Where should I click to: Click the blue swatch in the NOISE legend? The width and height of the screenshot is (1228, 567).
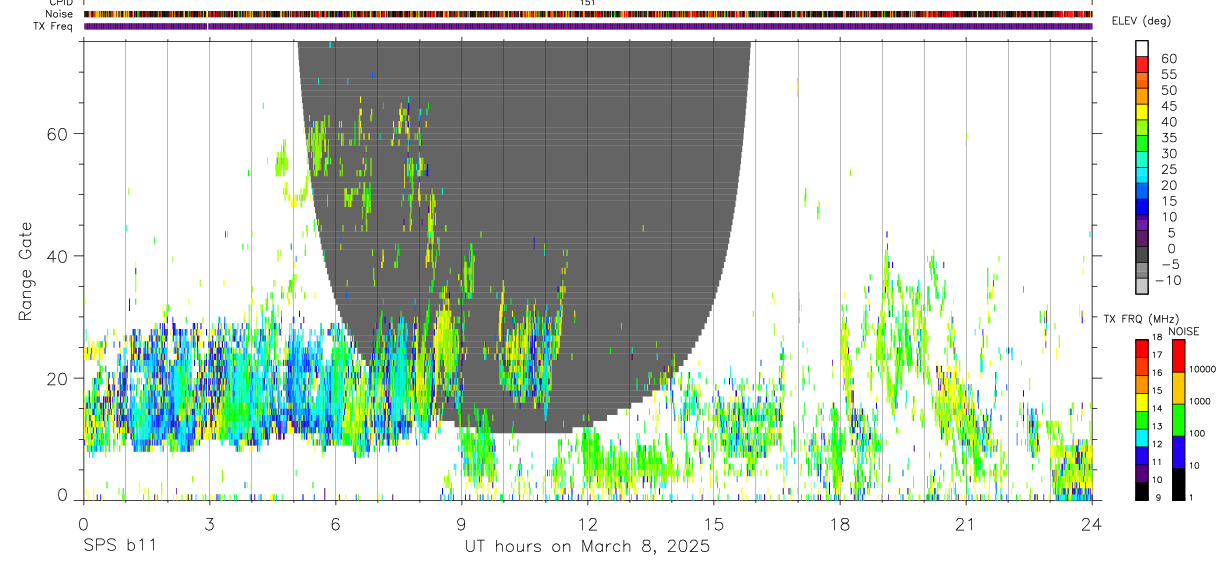[x=1178, y=452]
